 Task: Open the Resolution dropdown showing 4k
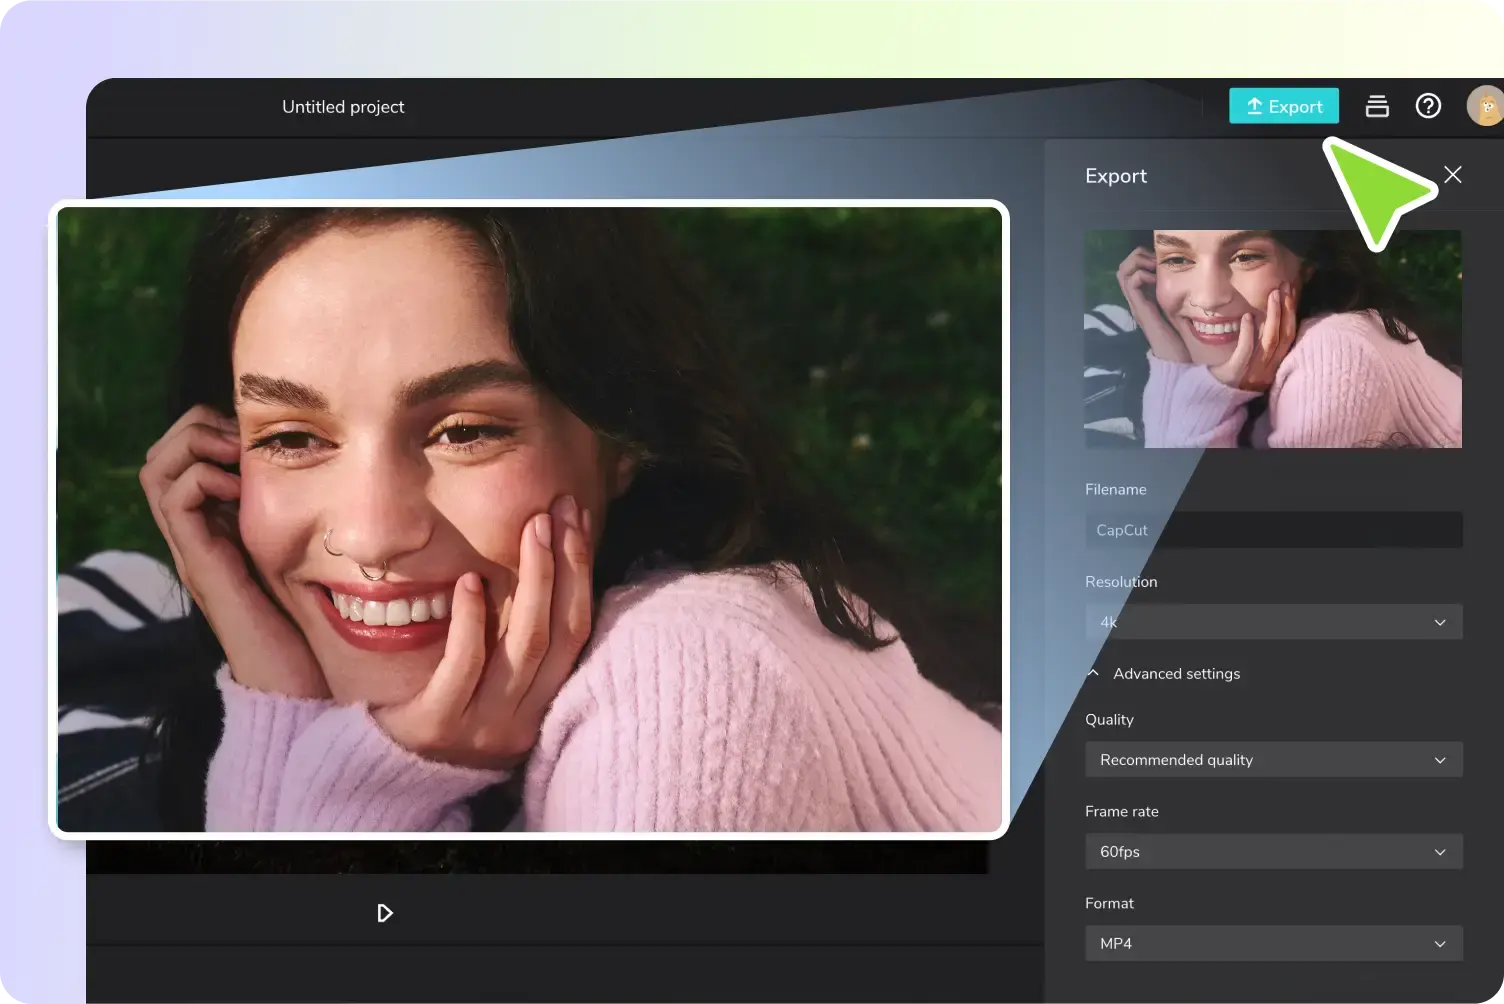pos(1274,622)
